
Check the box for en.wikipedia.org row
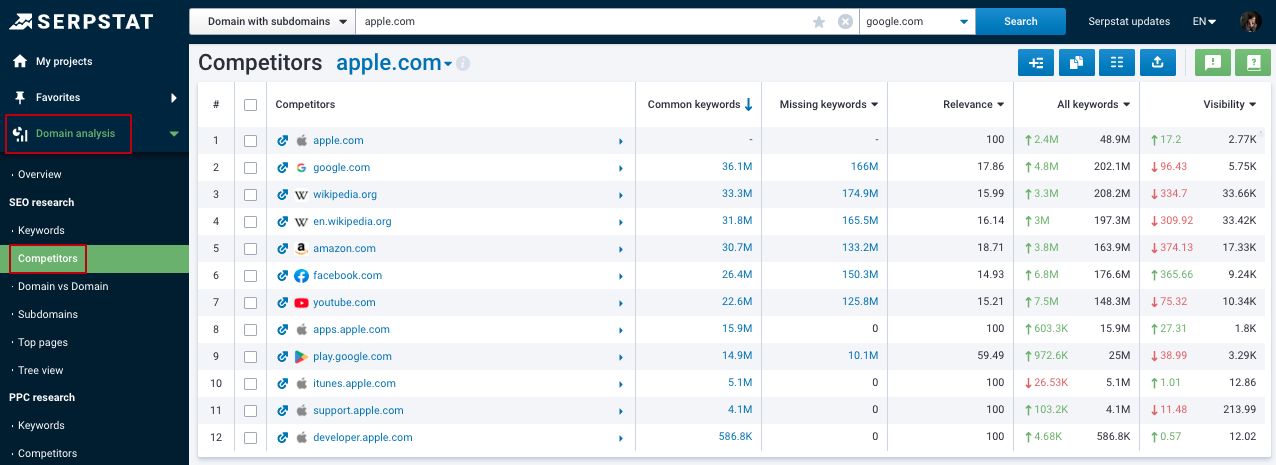click(251, 222)
